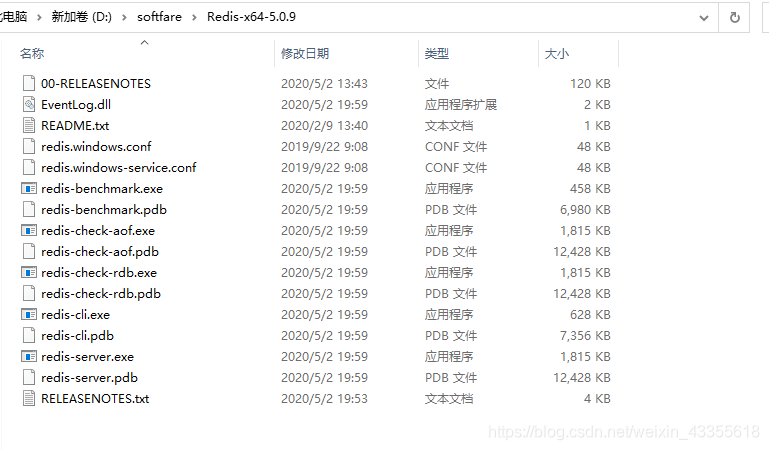Click the 2 KB size value
This screenshot has height=450, width=769.
[x=597, y=105]
